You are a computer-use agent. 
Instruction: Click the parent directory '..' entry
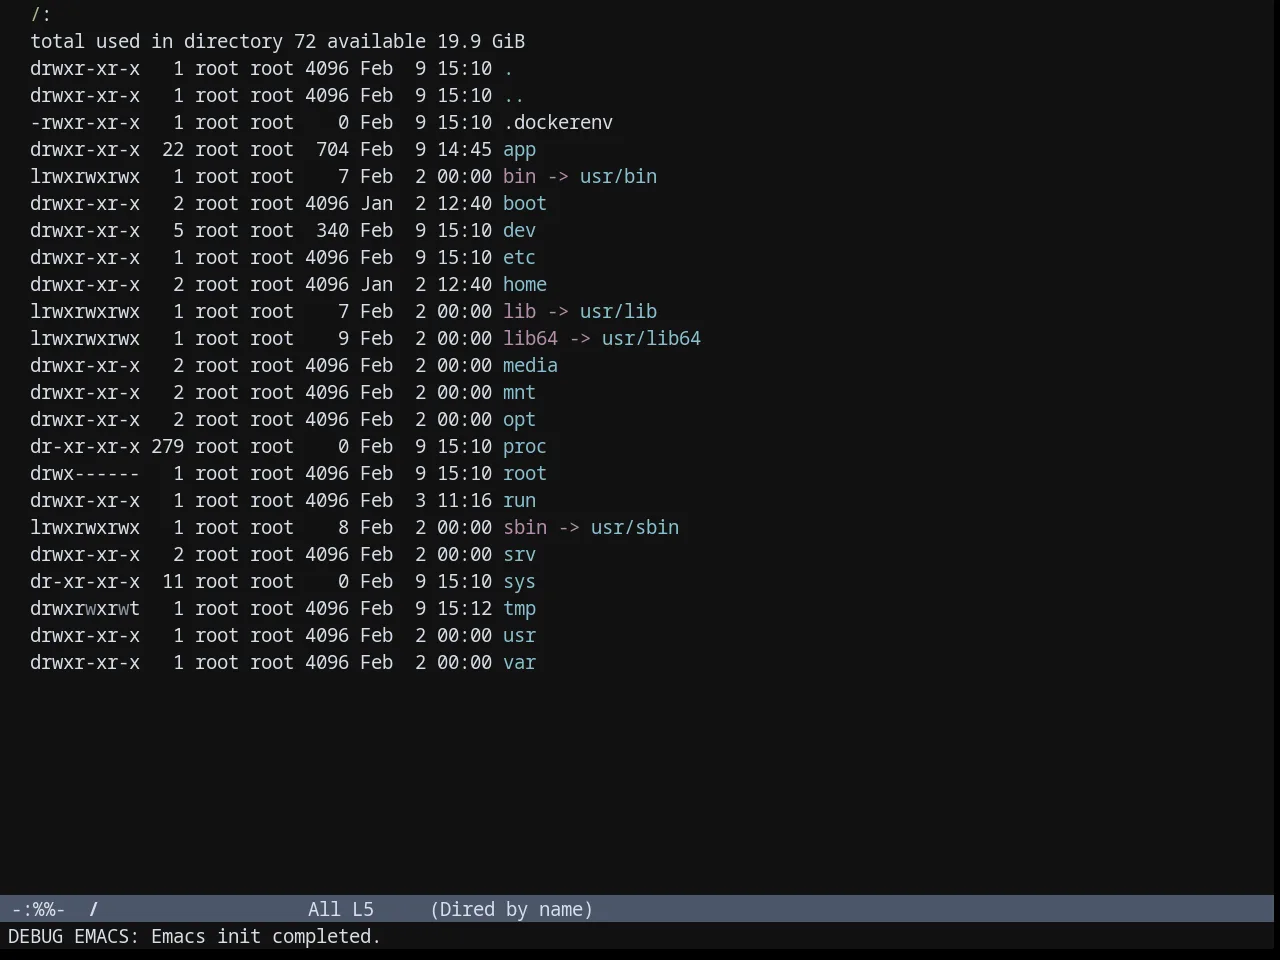tap(514, 96)
